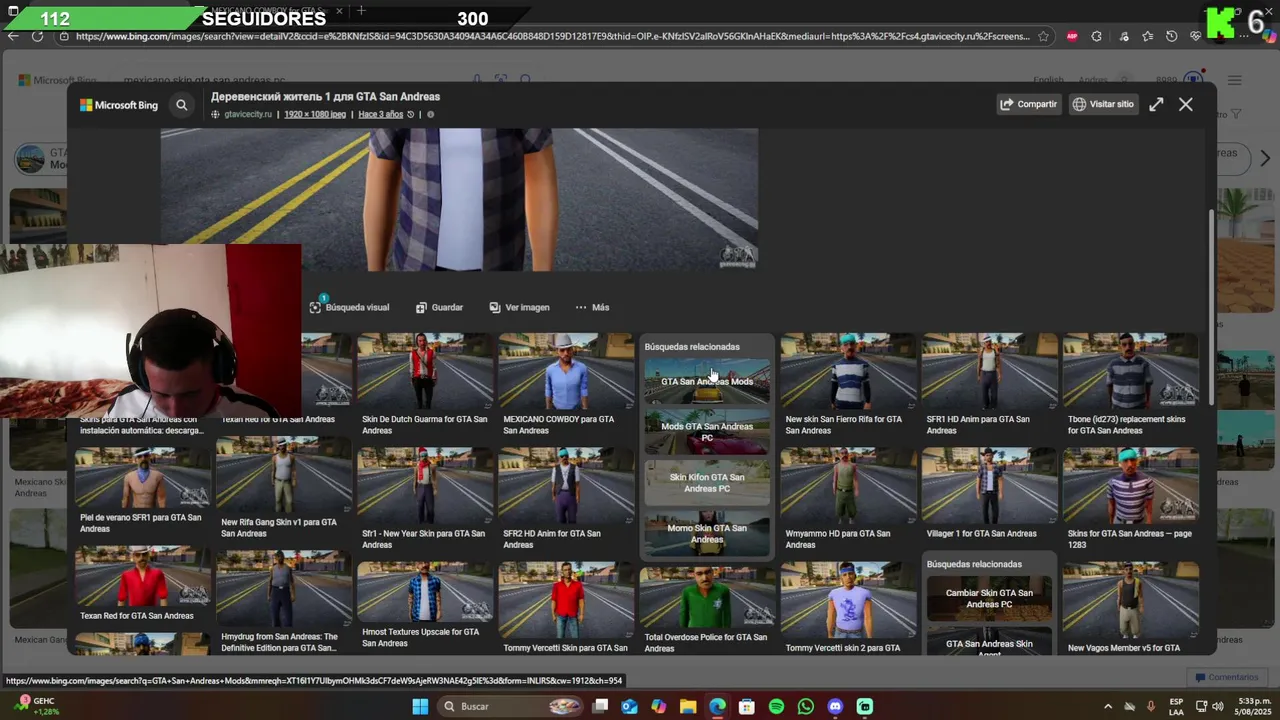
Task: Open Discord from the taskbar
Action: (x=836, y=707)
